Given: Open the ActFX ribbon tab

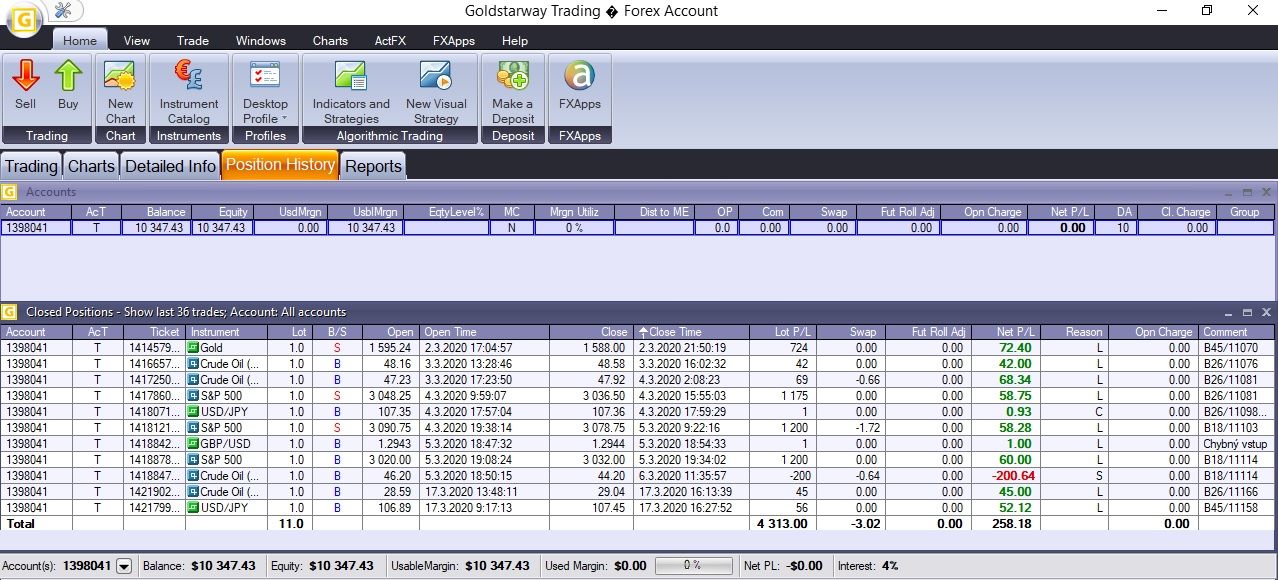Looking at the screenshot, I should pyautogui.click(x=390, y=41).
